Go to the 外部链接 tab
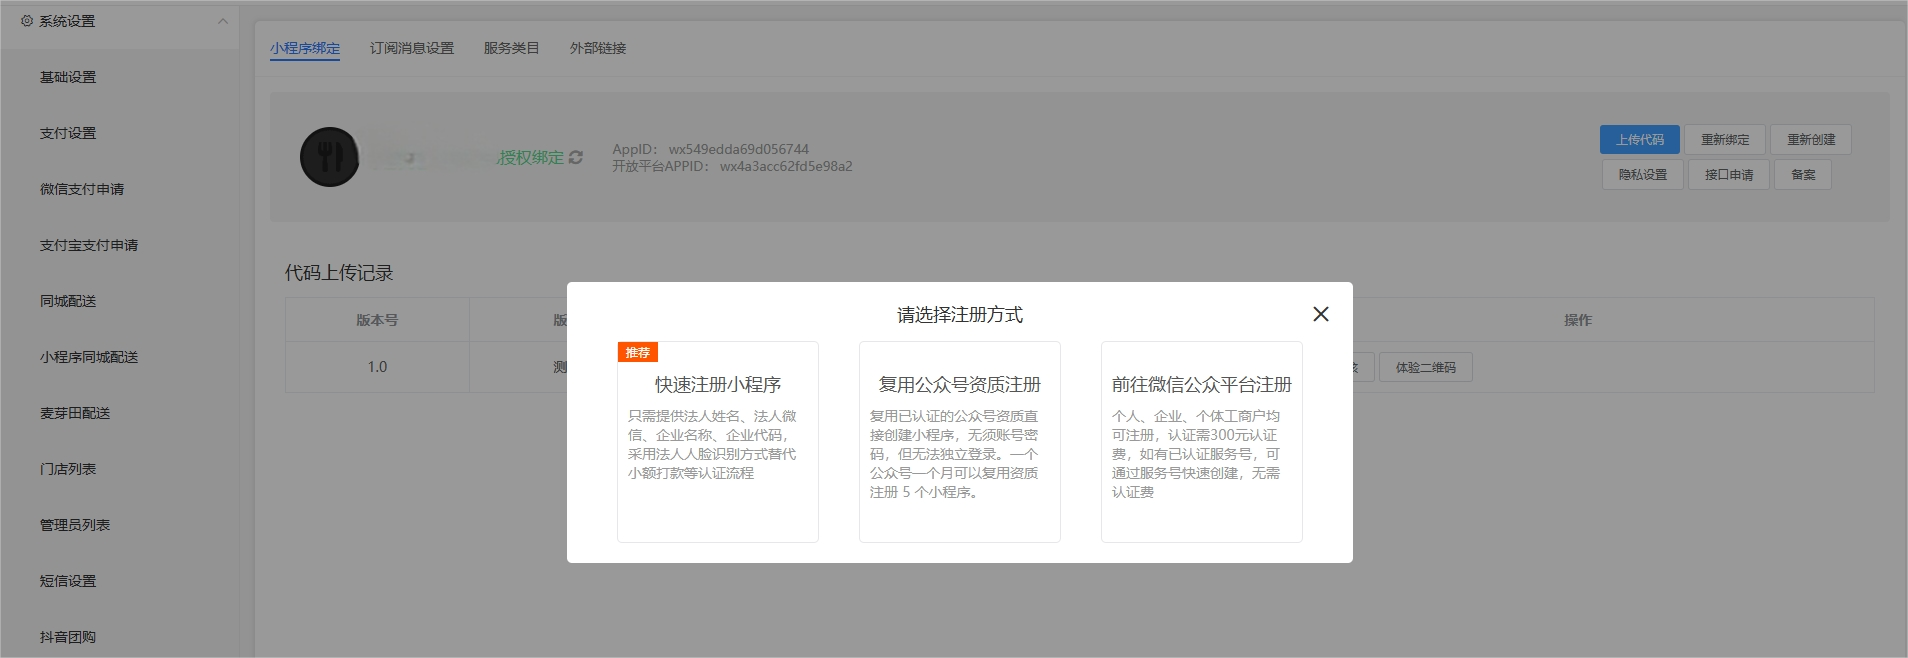Viewport: 1908px width, 658px height. [597, 48]
